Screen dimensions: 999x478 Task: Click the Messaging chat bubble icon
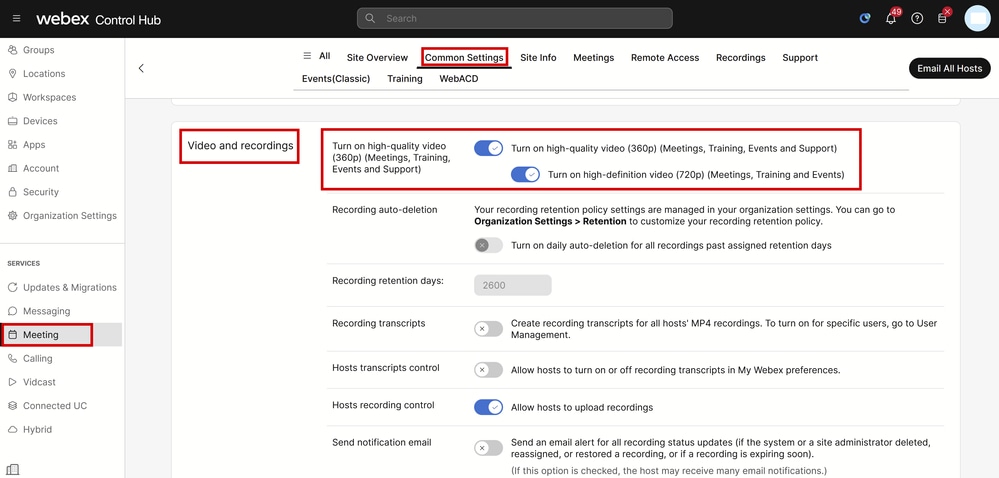pyautogui.click(x=12, y=311)
